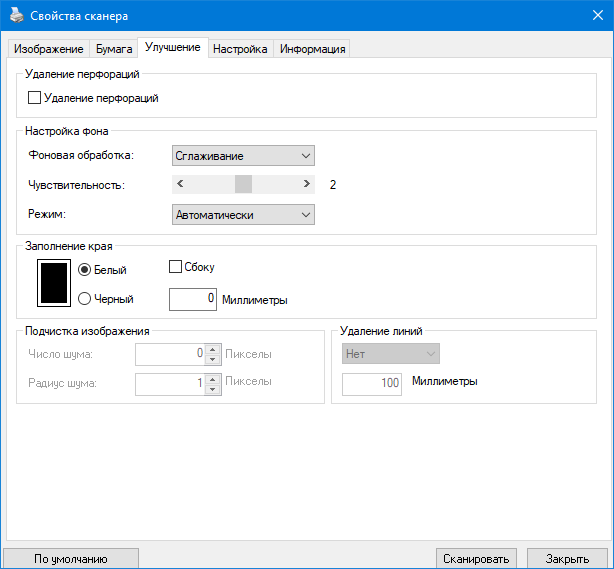Click the right arrow of Чувствительность slider
614x569 pixels.
coord(307,184)
